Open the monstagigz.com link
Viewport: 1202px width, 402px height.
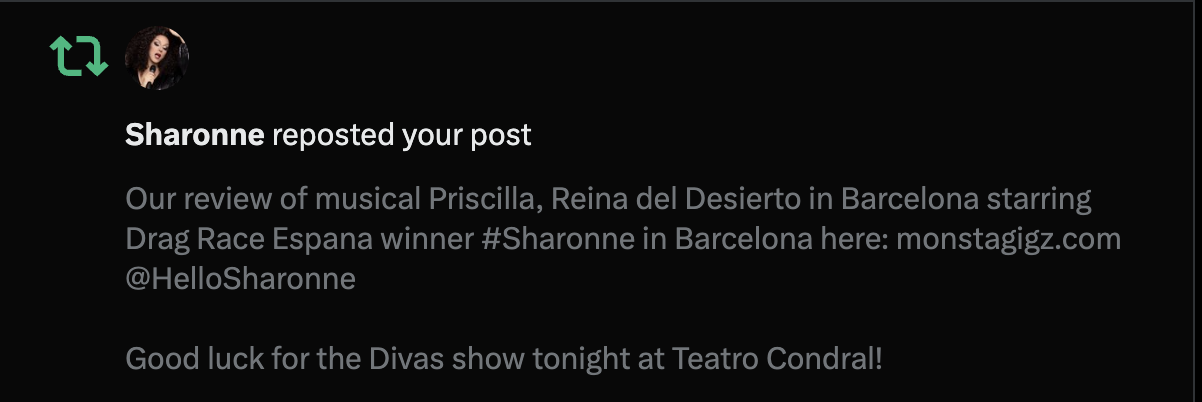coord(1007,240)
